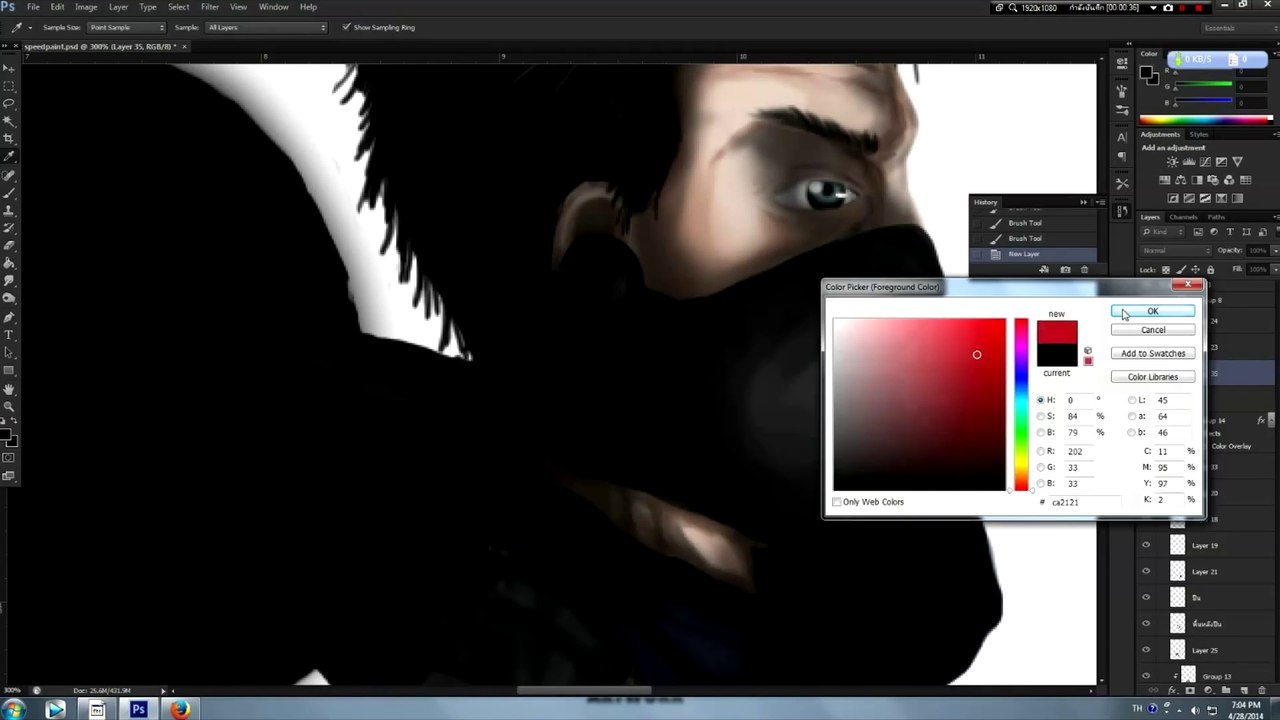Enable Only Web Colors checkbox
The height and width of the screenshot is (720, 1280).
click(837, 502)
